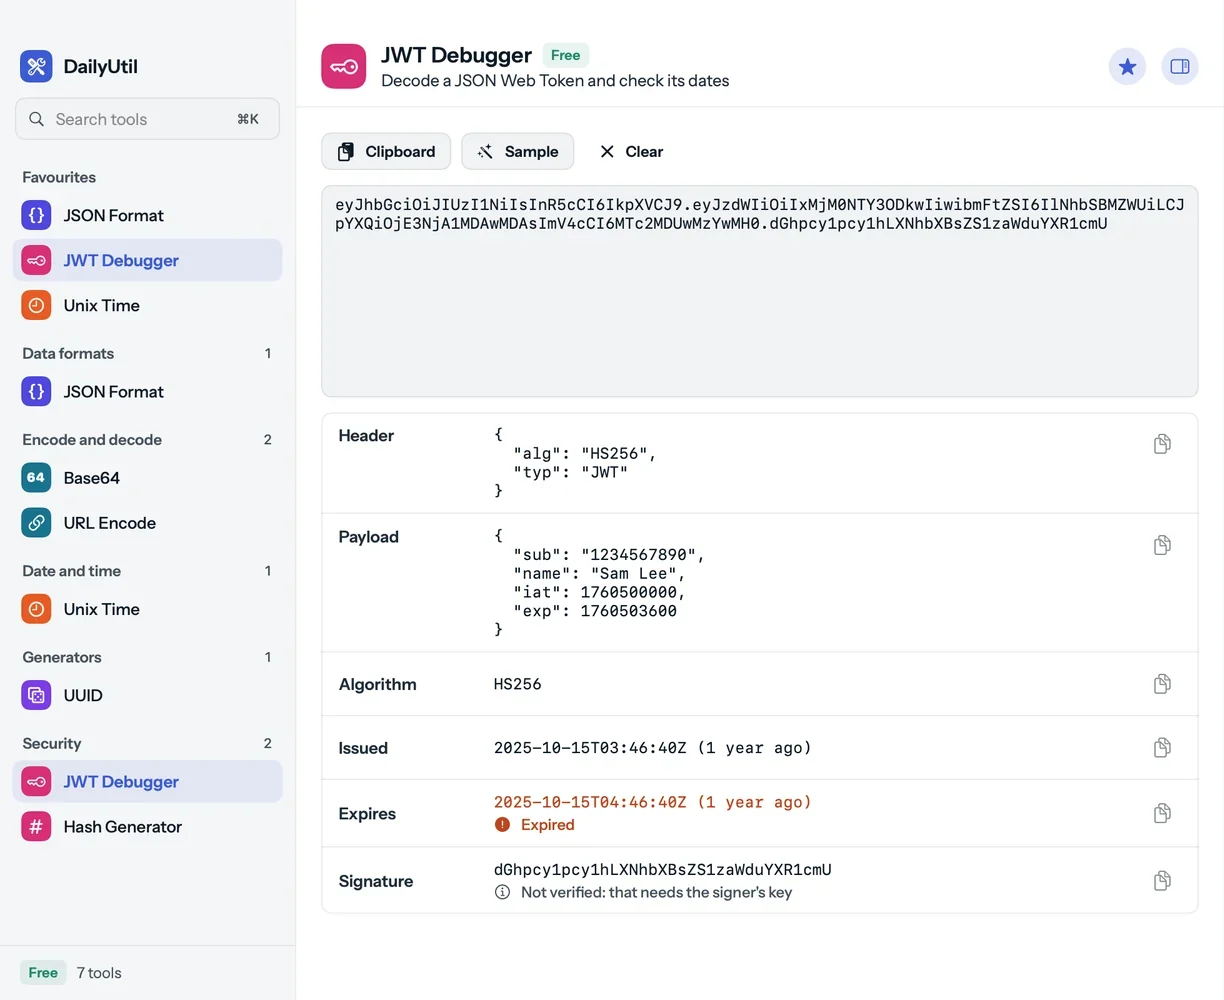Click 'Not verified: that needs the signer's key'
Image resolution: width=1224 pixels, height=1000 pixels.
point(656,892)
